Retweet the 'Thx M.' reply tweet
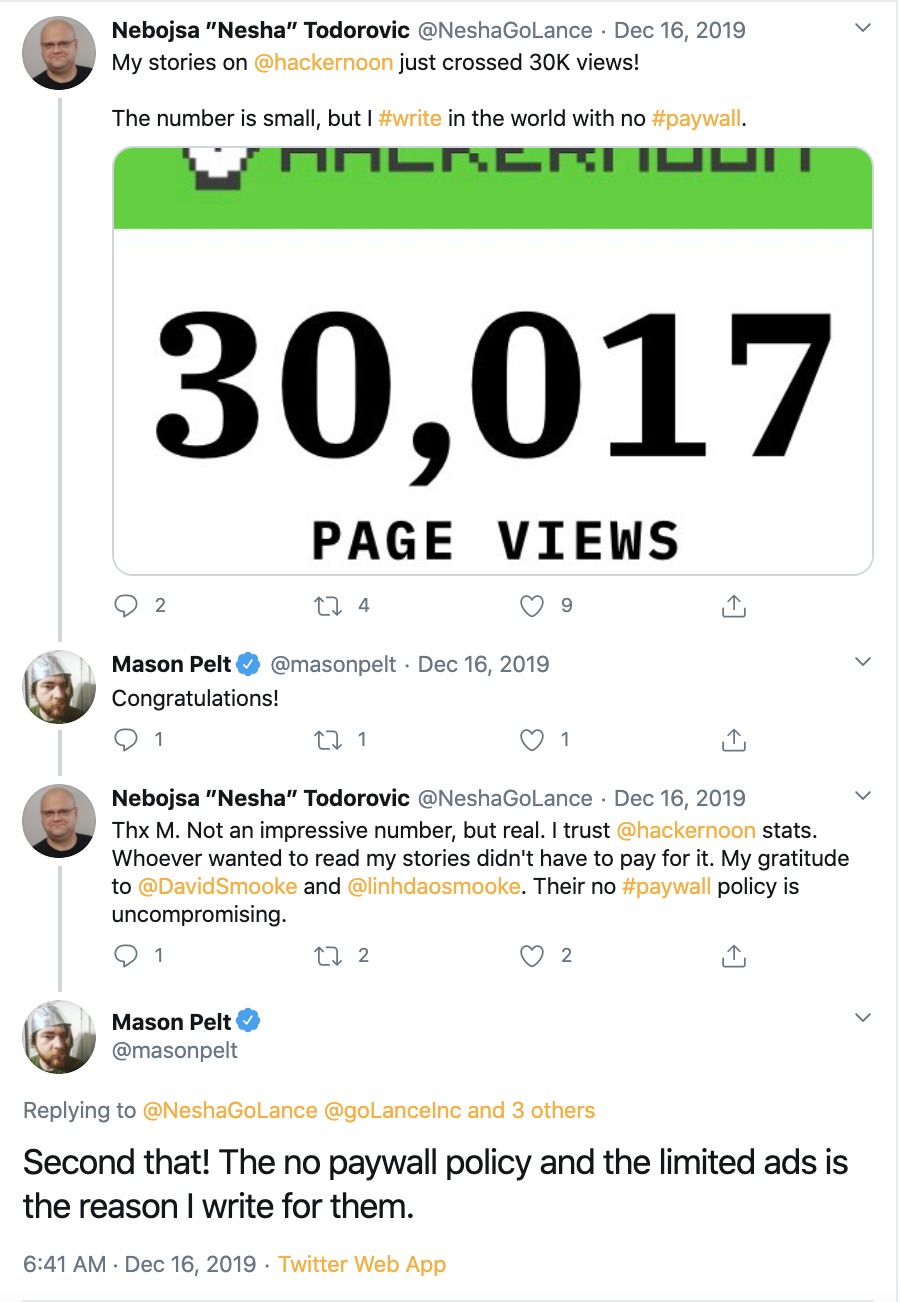Screen dimensions: 900x1302 328,956
